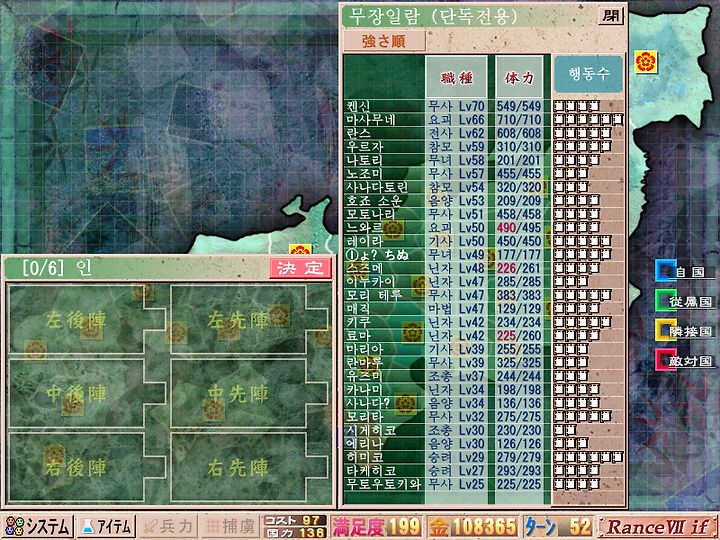This screenshot has height=540, width=720.
Task: Click the blue 自国 legend swatch
Action: pos(665,270)
